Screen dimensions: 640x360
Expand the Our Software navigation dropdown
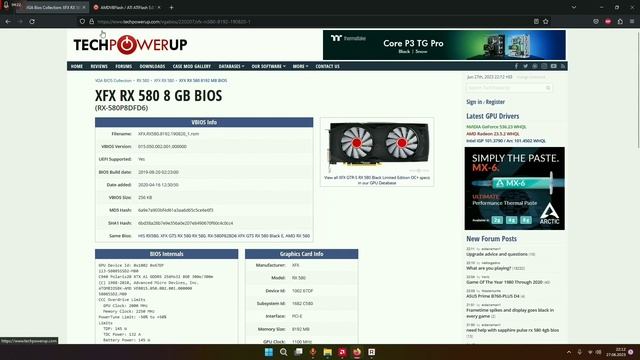[x=268, y=66]
